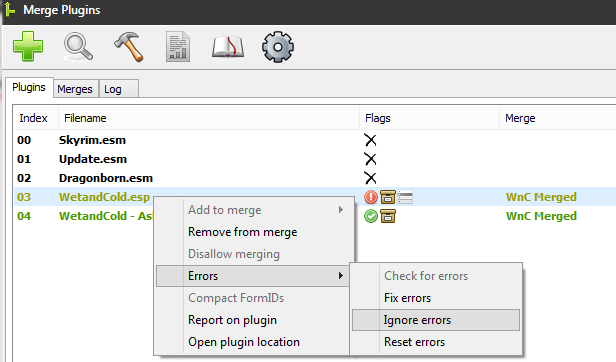Sort by the Merge column header
Image resolution: width=616 pixels, height=362 pixels.
pos(558,118)
